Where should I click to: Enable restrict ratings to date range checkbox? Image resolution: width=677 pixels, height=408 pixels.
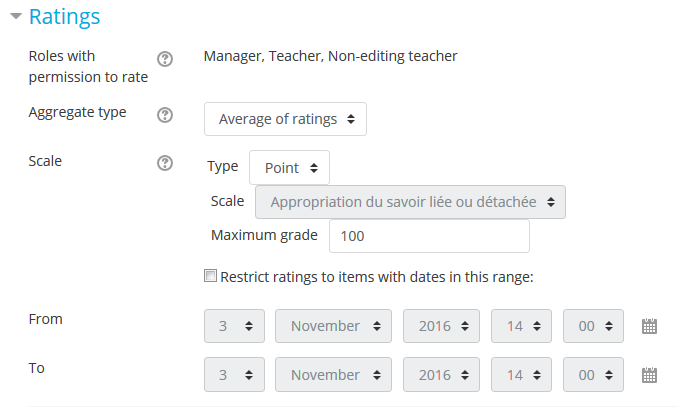point(210,276)
